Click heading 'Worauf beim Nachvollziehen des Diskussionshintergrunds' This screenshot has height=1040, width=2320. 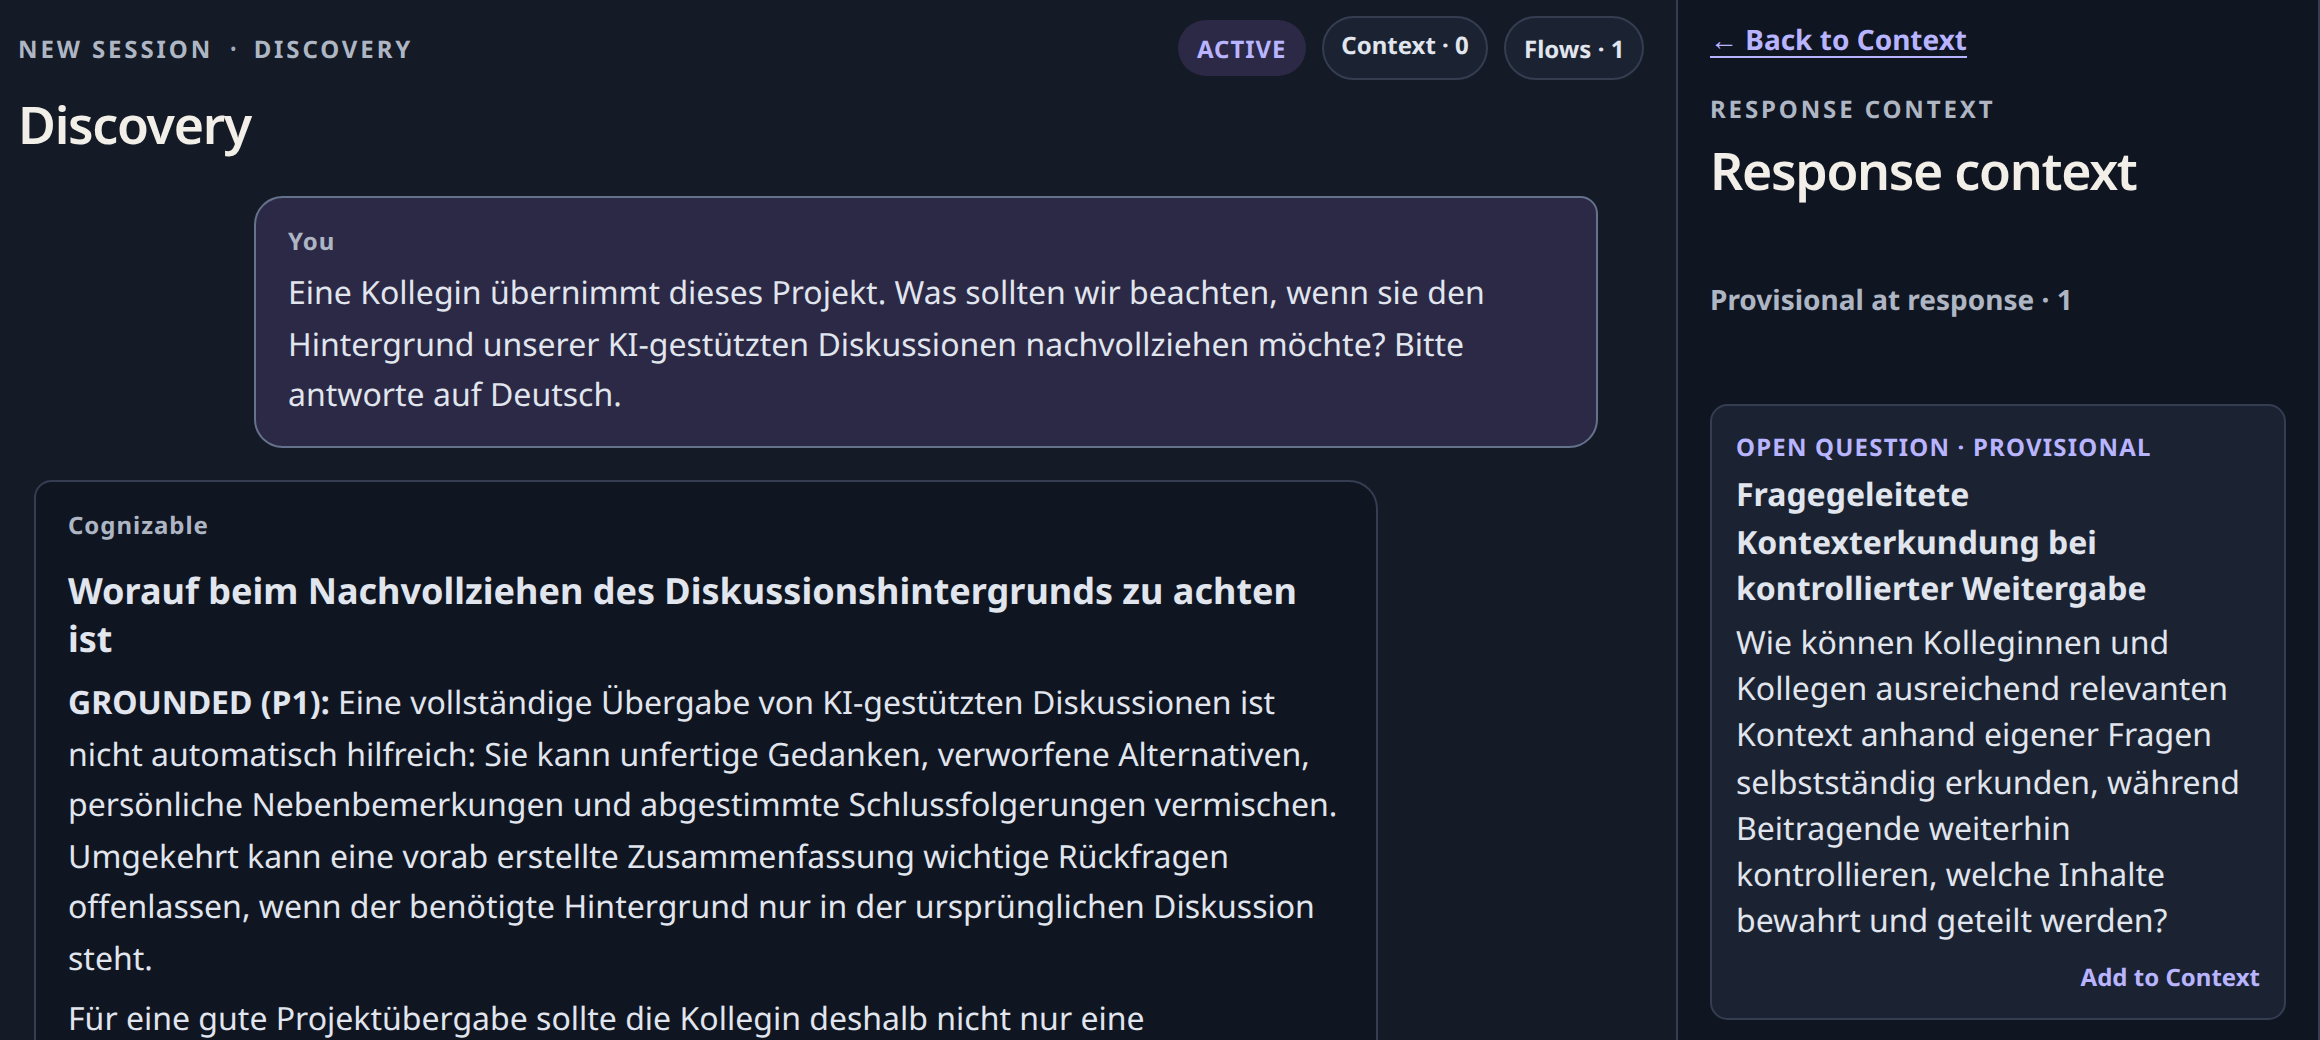(682, 615)
